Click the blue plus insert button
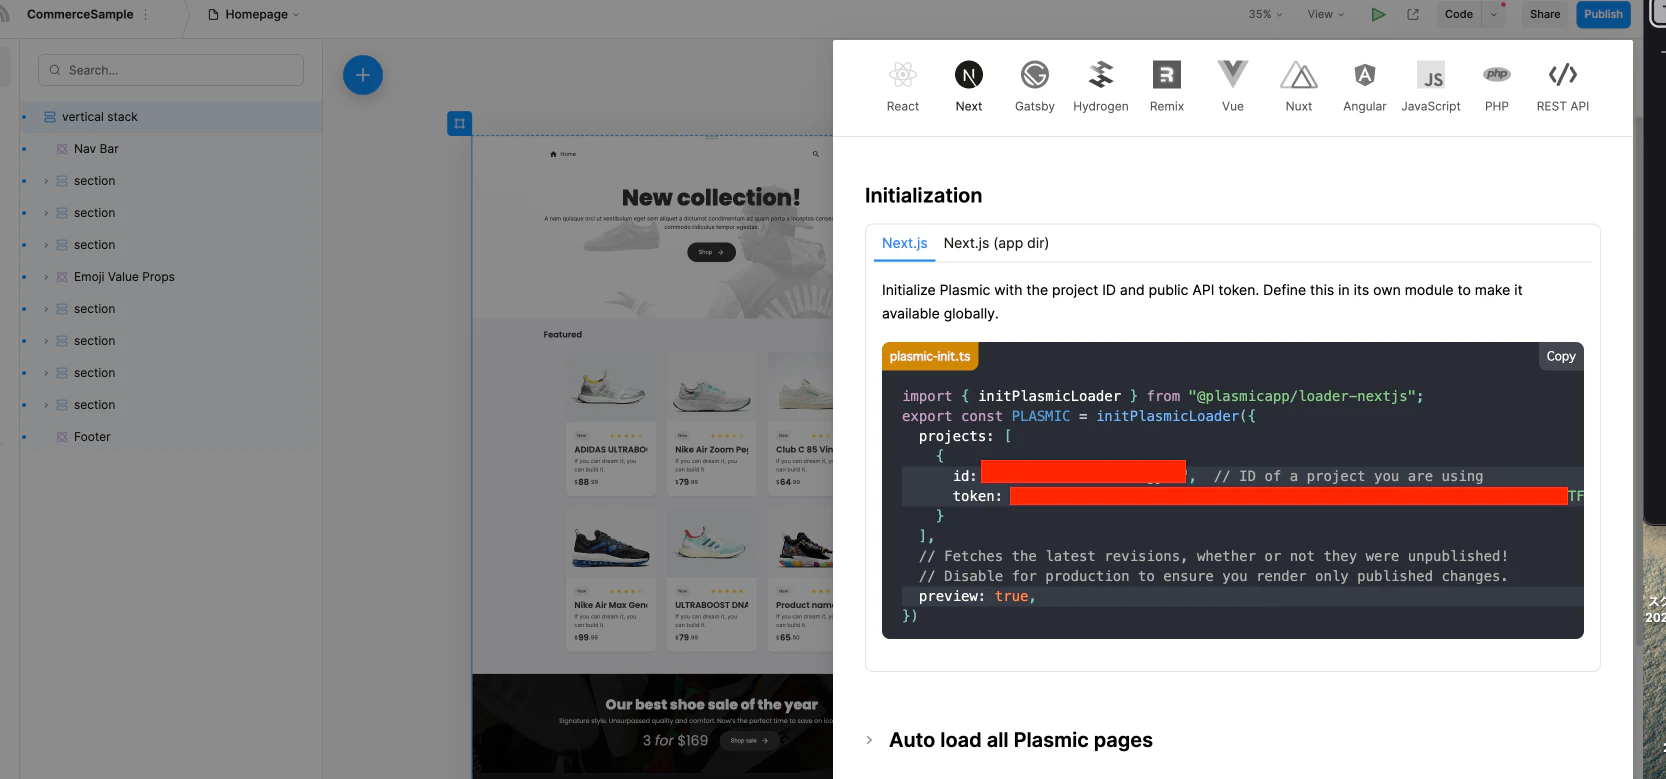This screenshot has height=779, width=1666. pyautogui.click(x=363, y=75)
